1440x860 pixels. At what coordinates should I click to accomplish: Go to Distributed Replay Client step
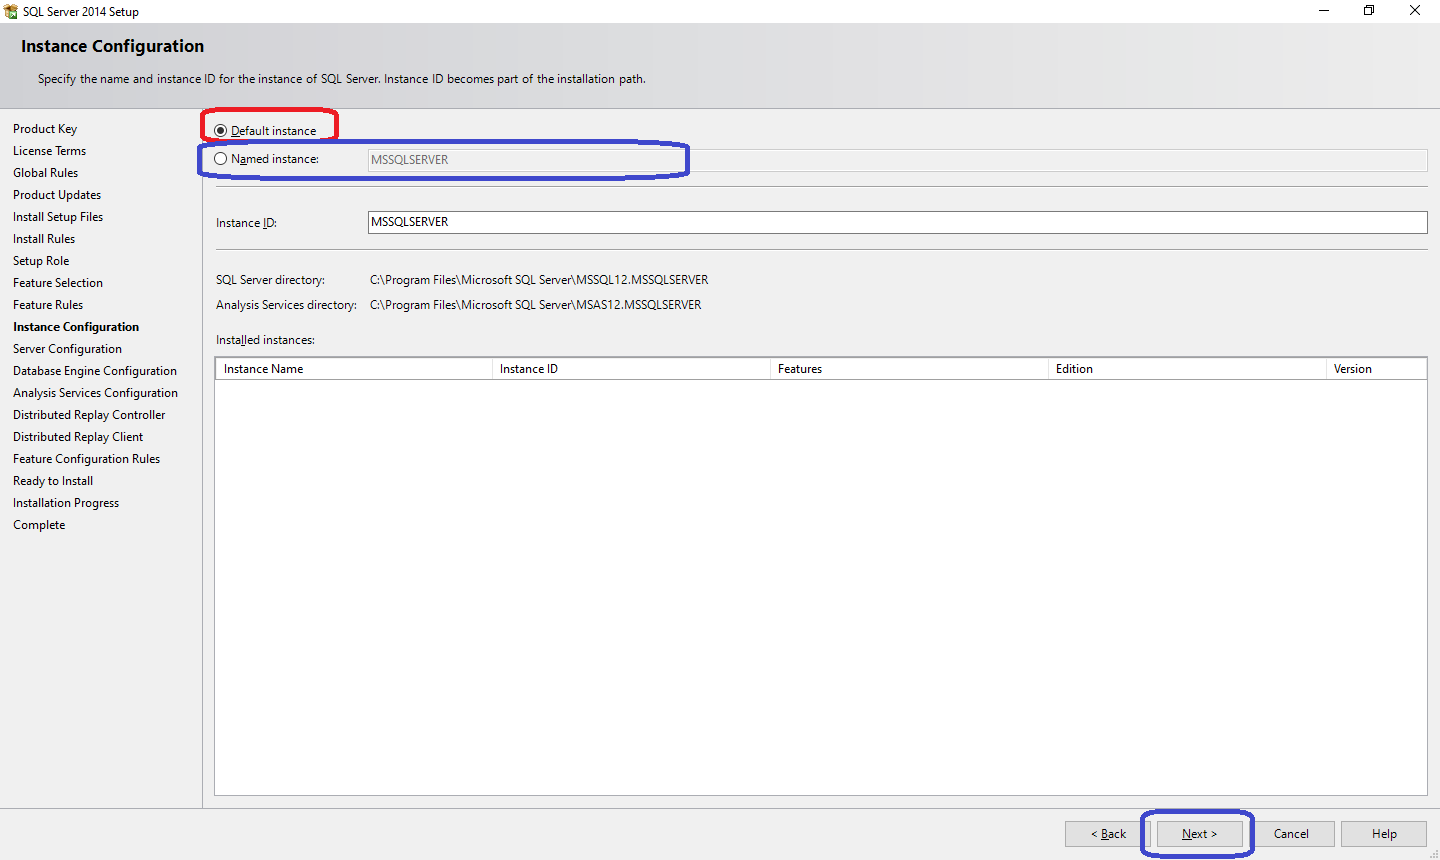coord(78,437)
